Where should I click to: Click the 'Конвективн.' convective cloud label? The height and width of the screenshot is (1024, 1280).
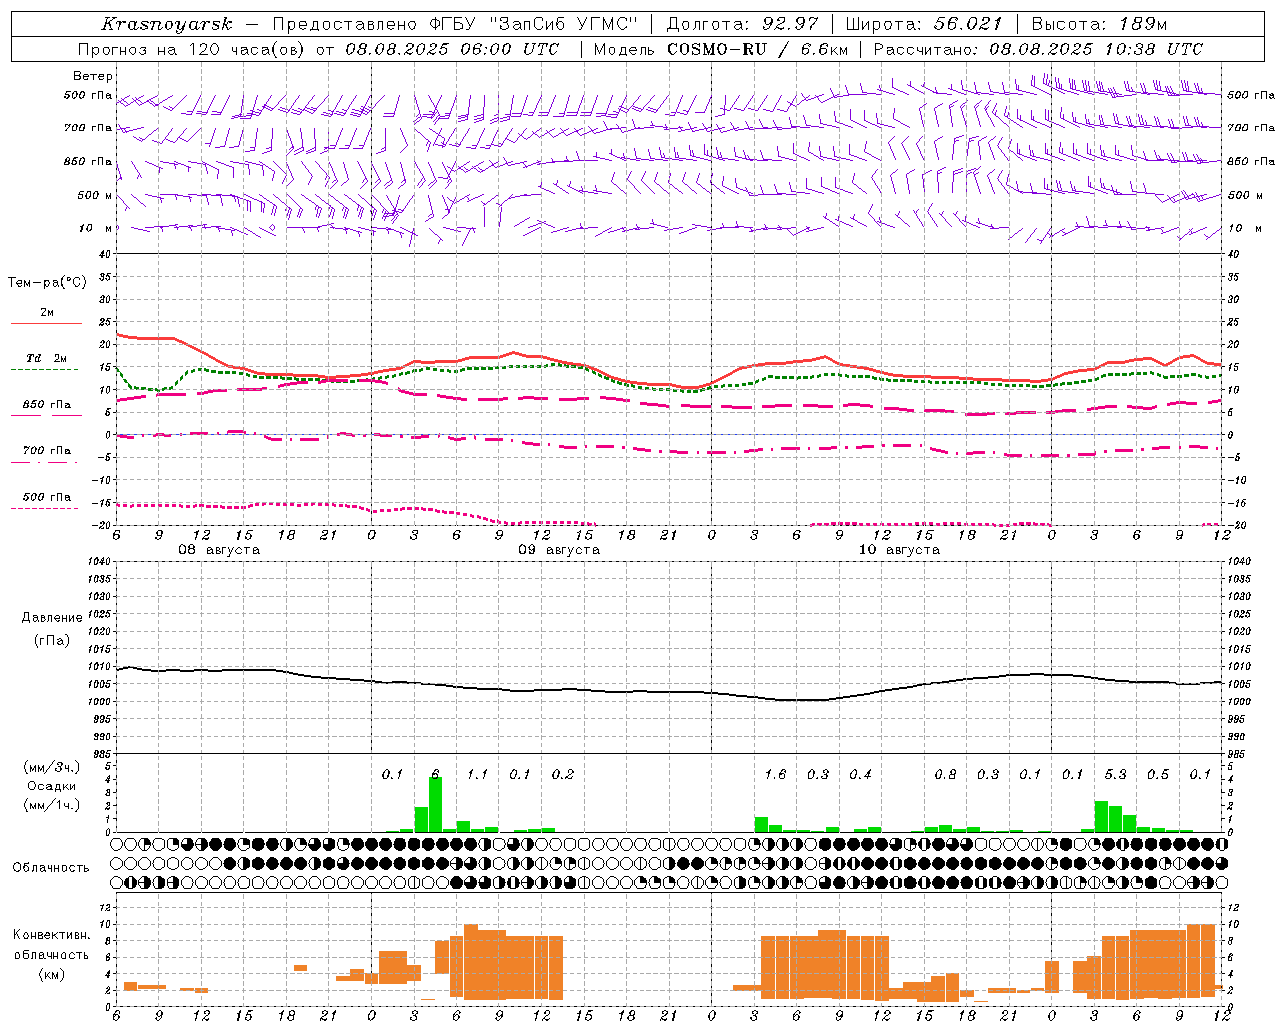[x=51, y=935]
